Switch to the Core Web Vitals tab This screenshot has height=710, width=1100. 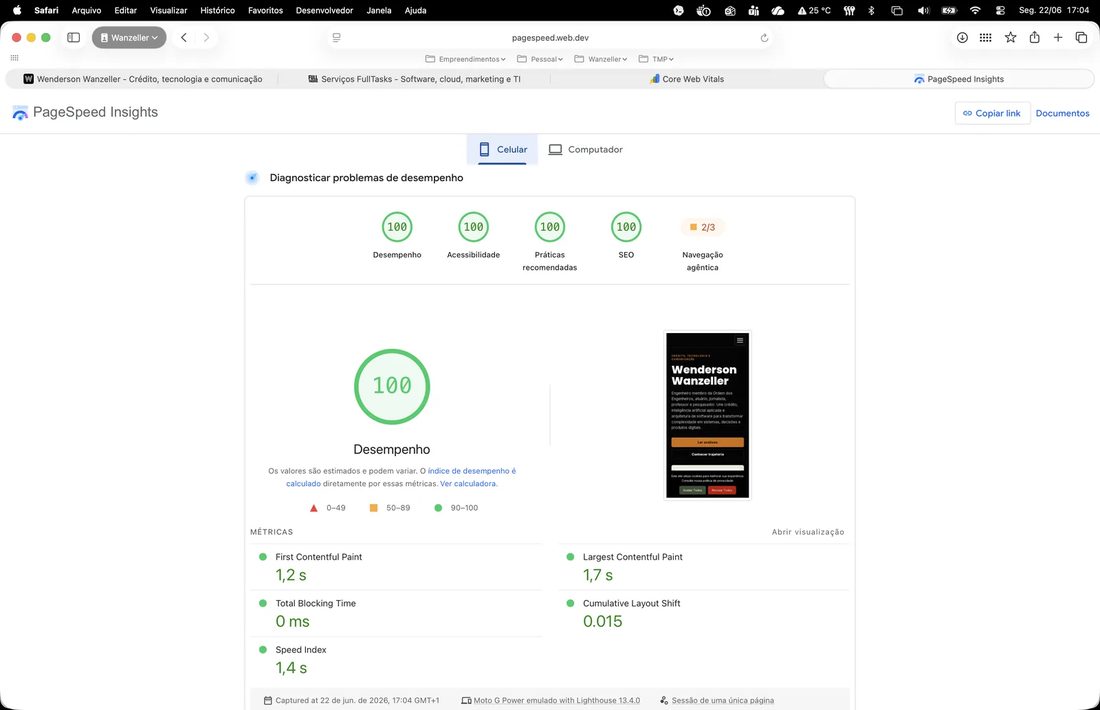[x=686, y=79]
